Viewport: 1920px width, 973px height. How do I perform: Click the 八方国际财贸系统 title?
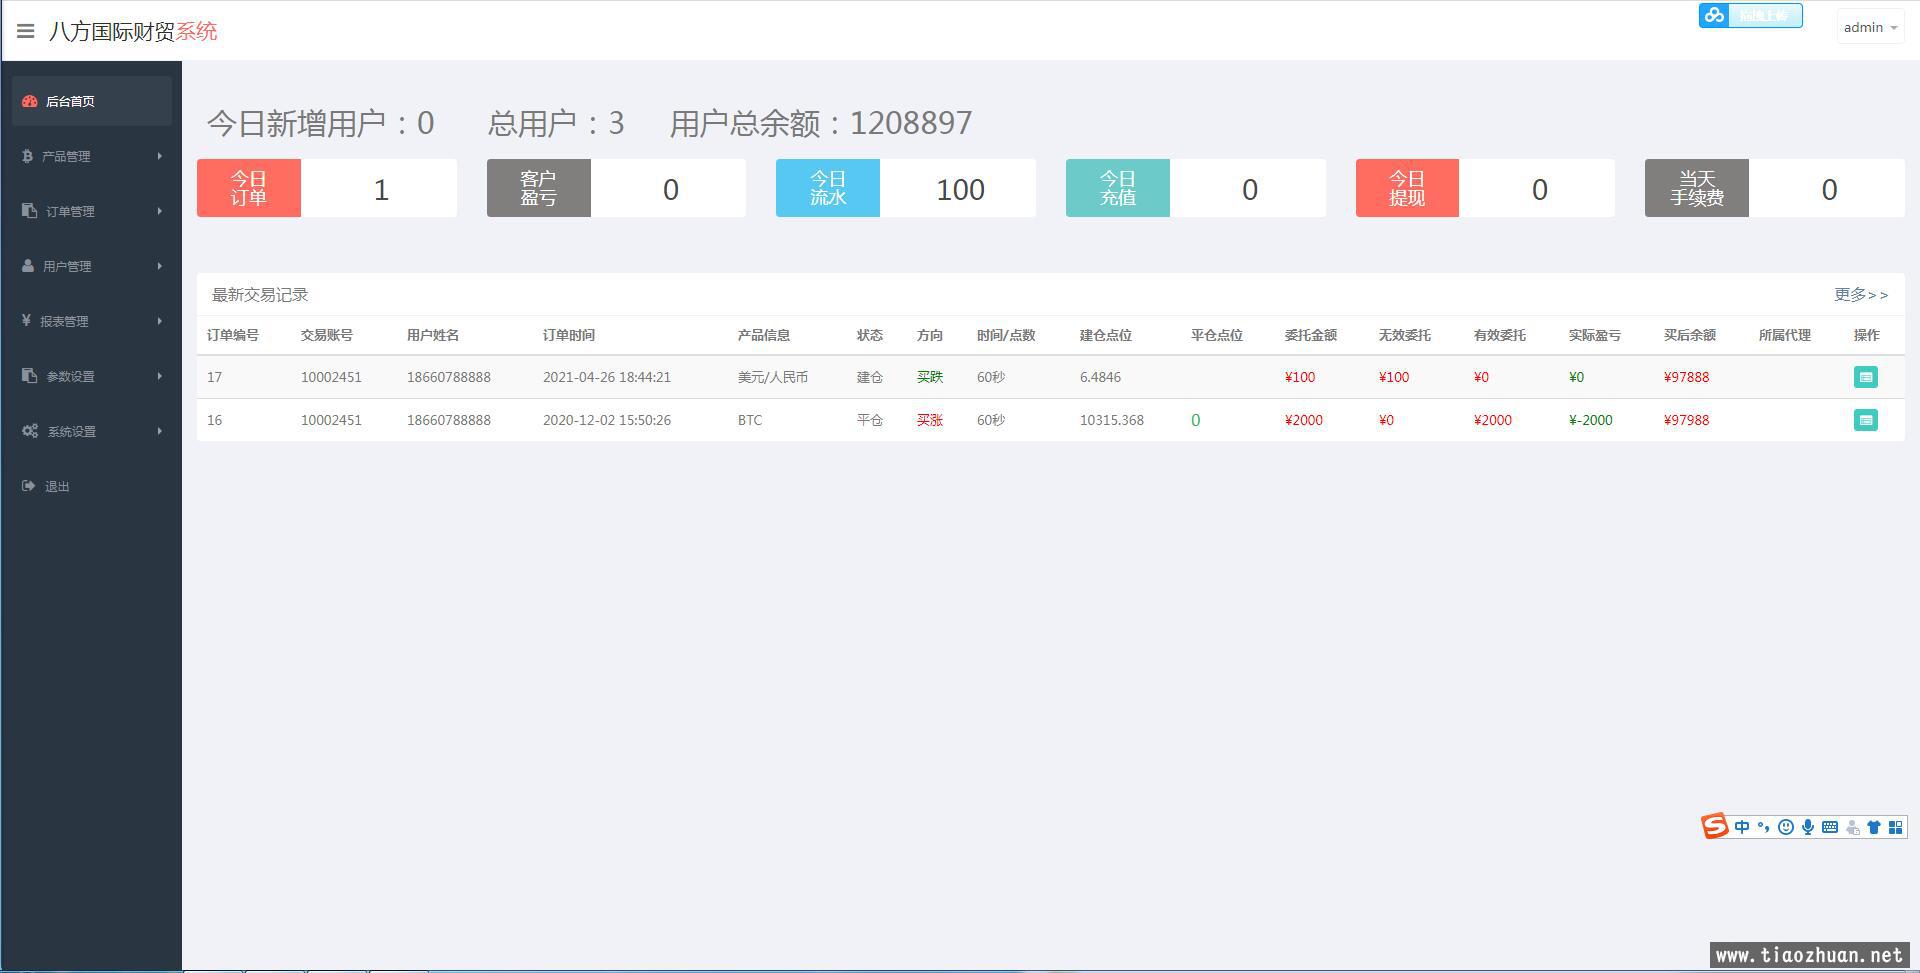(133, 31)
